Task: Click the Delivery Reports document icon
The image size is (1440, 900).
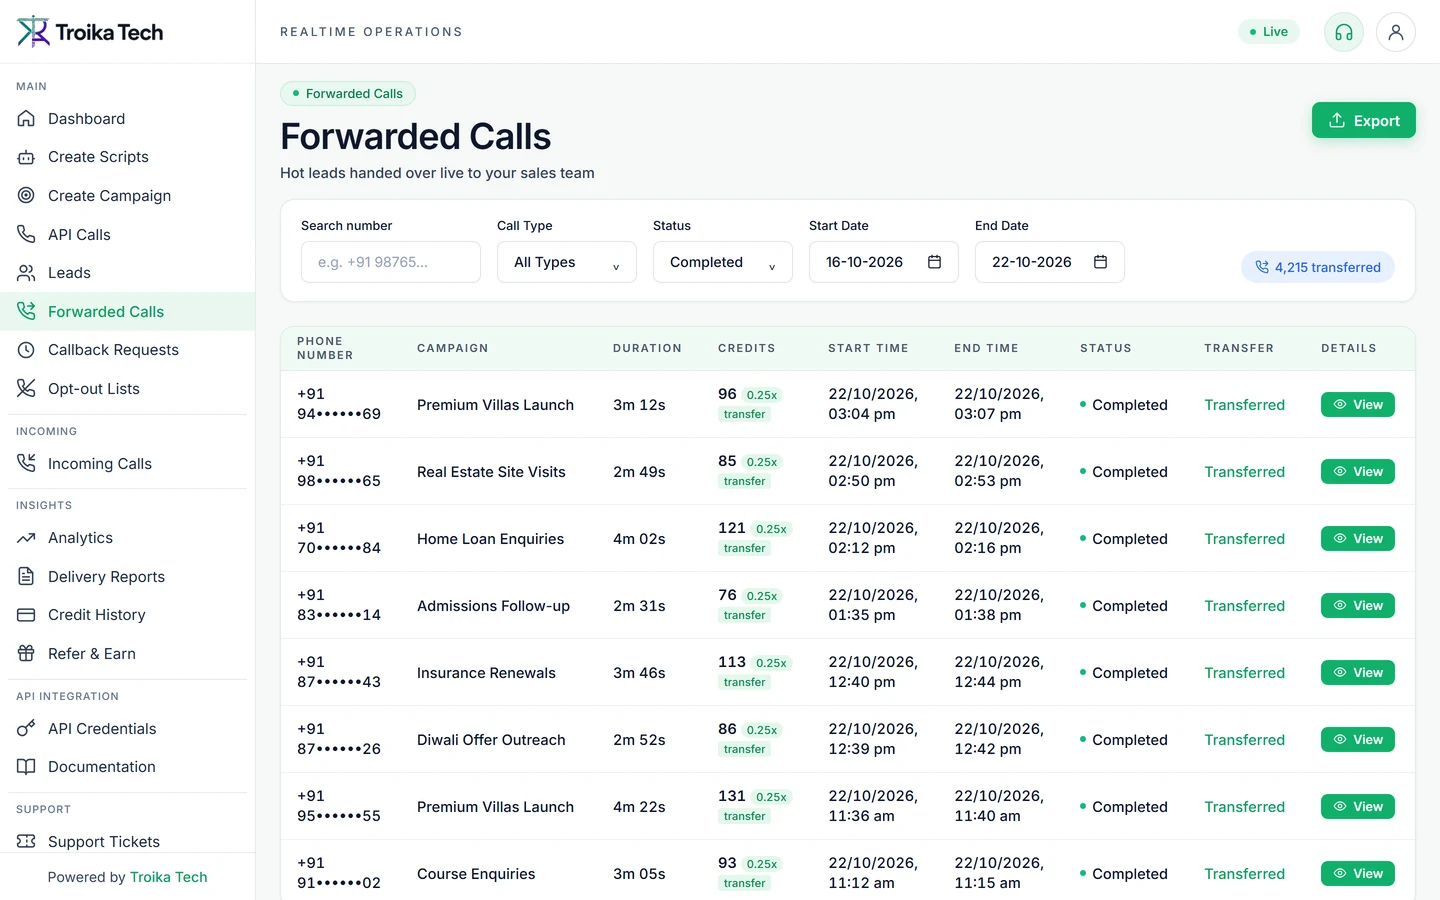Action: coord(26,576)
